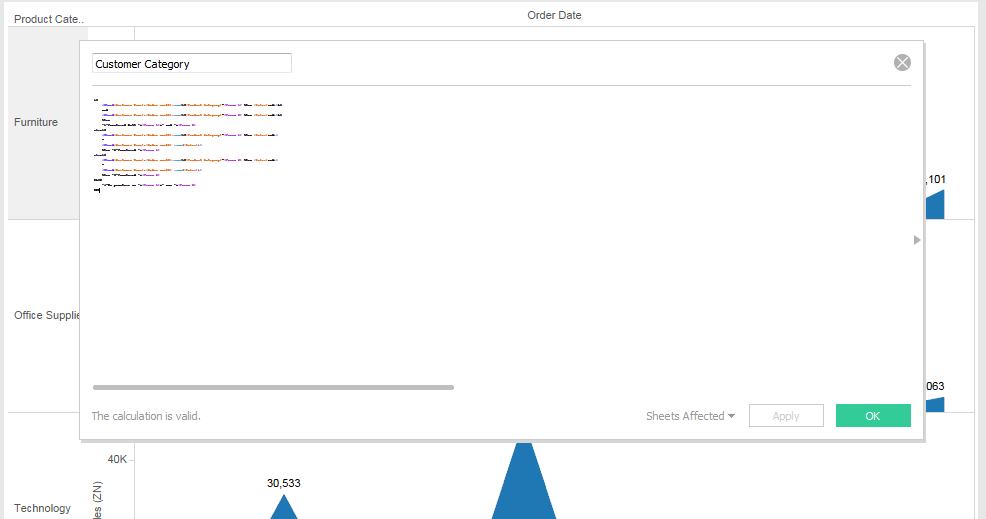Expand the functions pane arrow
Image resolution: width=986 pixels, height=519 pixels.
(917, 240)
